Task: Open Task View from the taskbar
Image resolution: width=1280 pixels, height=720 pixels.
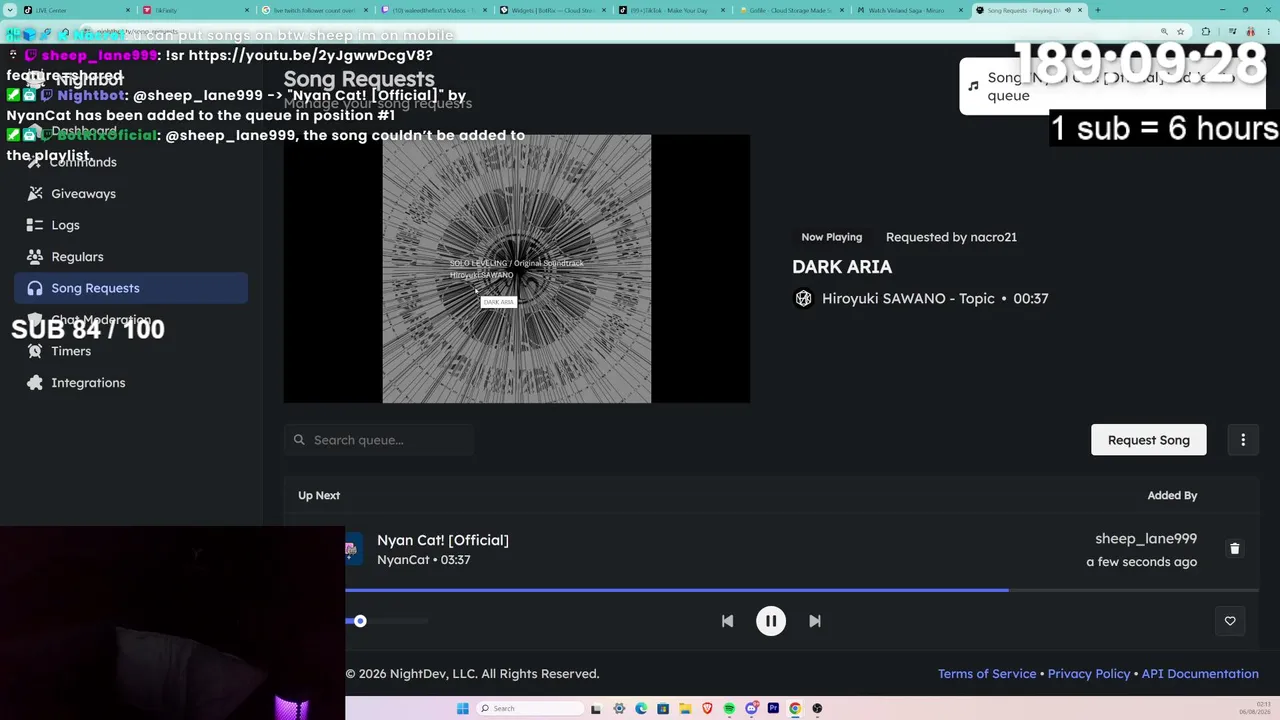Action: click(x=596, y=708)
